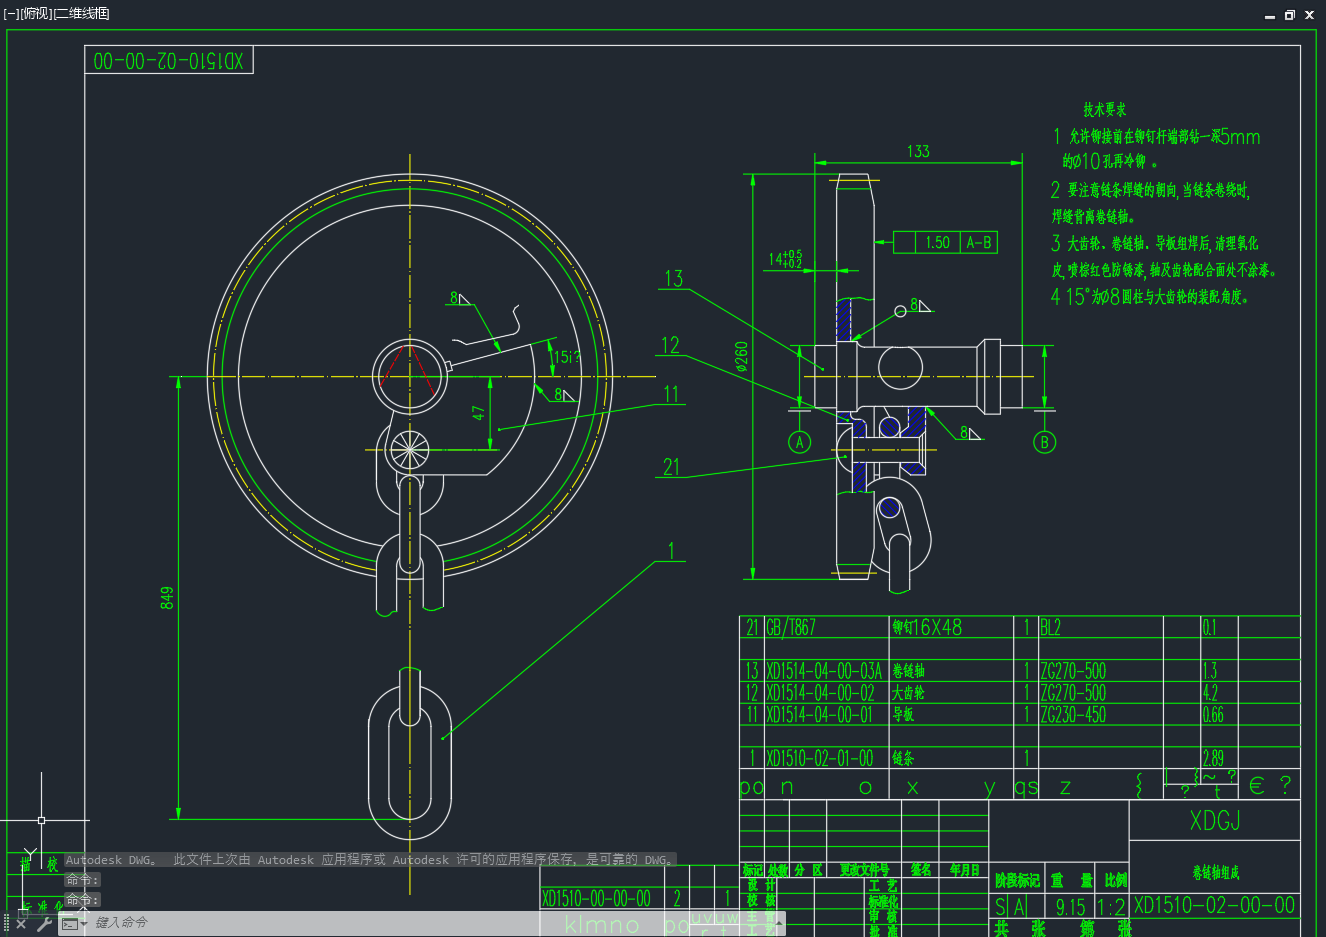Select the 1.50 tolerance frame value
Viewport: 1326px width, 937px height.
pos(937,242)
